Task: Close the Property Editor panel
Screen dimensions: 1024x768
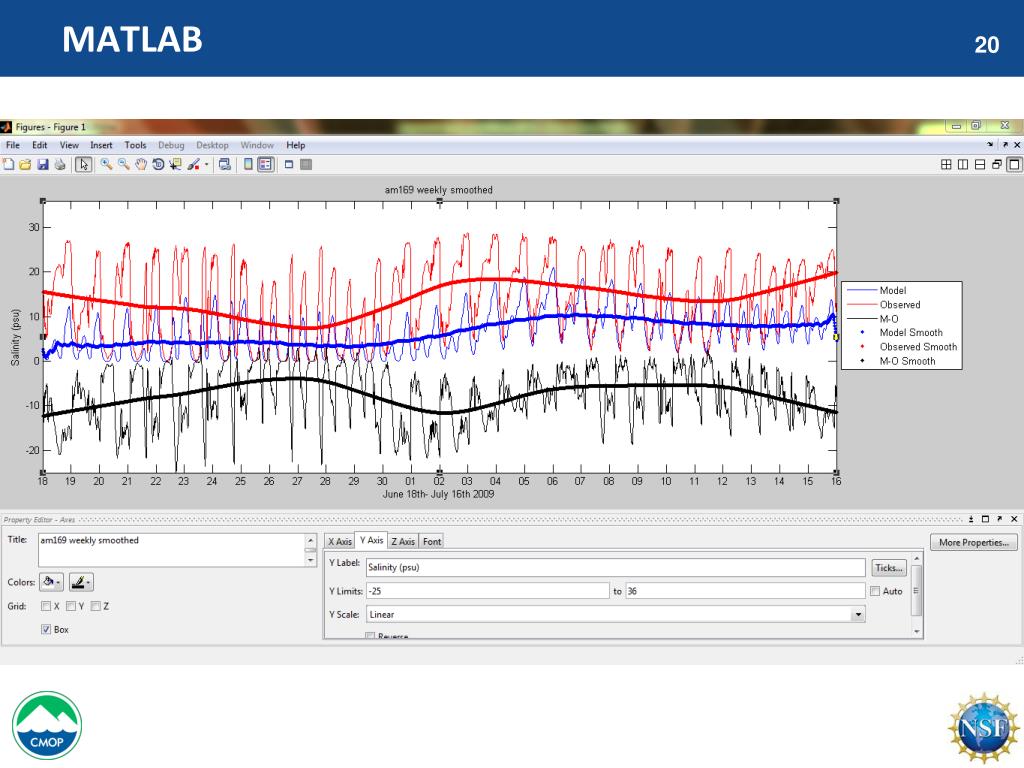Action: click(x=1014, y=519)
